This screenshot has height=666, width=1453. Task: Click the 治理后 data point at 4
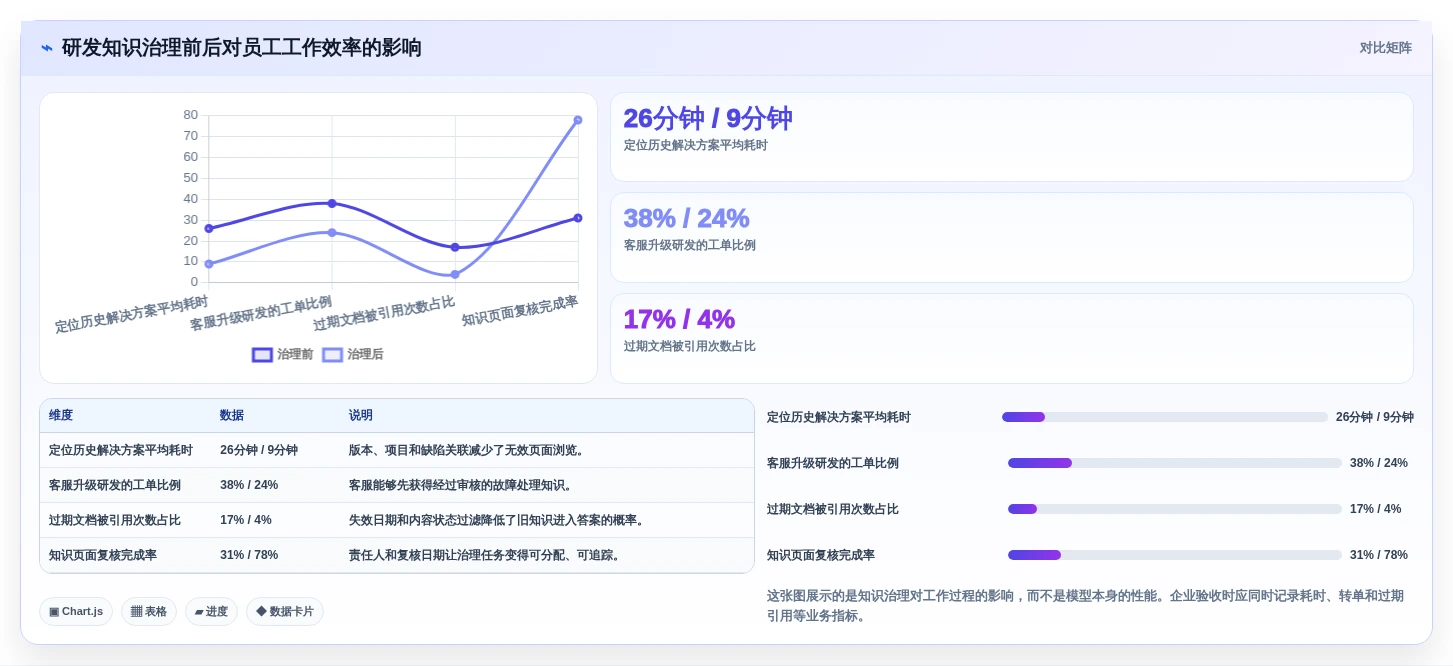[x=455, y=274]
